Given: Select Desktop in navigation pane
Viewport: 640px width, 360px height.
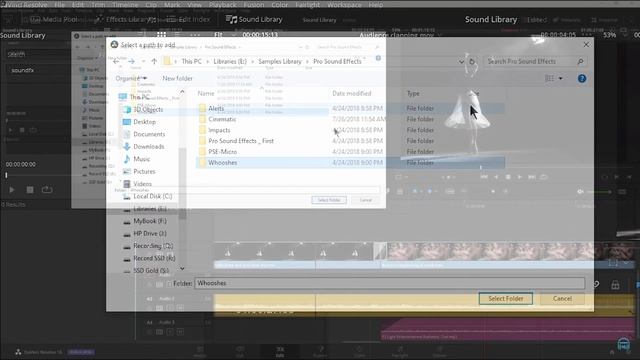Looking at the screenshot, I should tap(144, 122).
